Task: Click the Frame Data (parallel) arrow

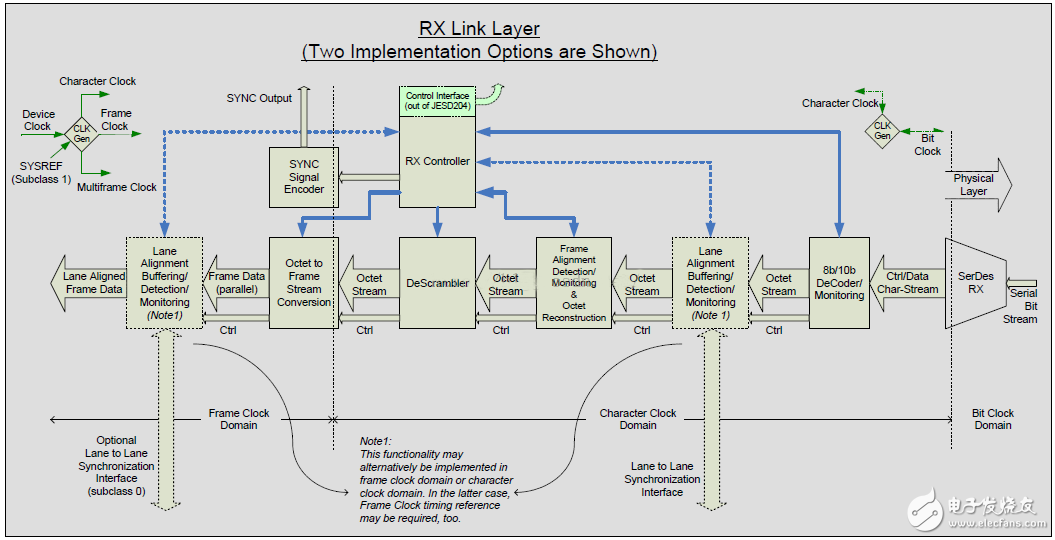Action: [x=236, y=283]
